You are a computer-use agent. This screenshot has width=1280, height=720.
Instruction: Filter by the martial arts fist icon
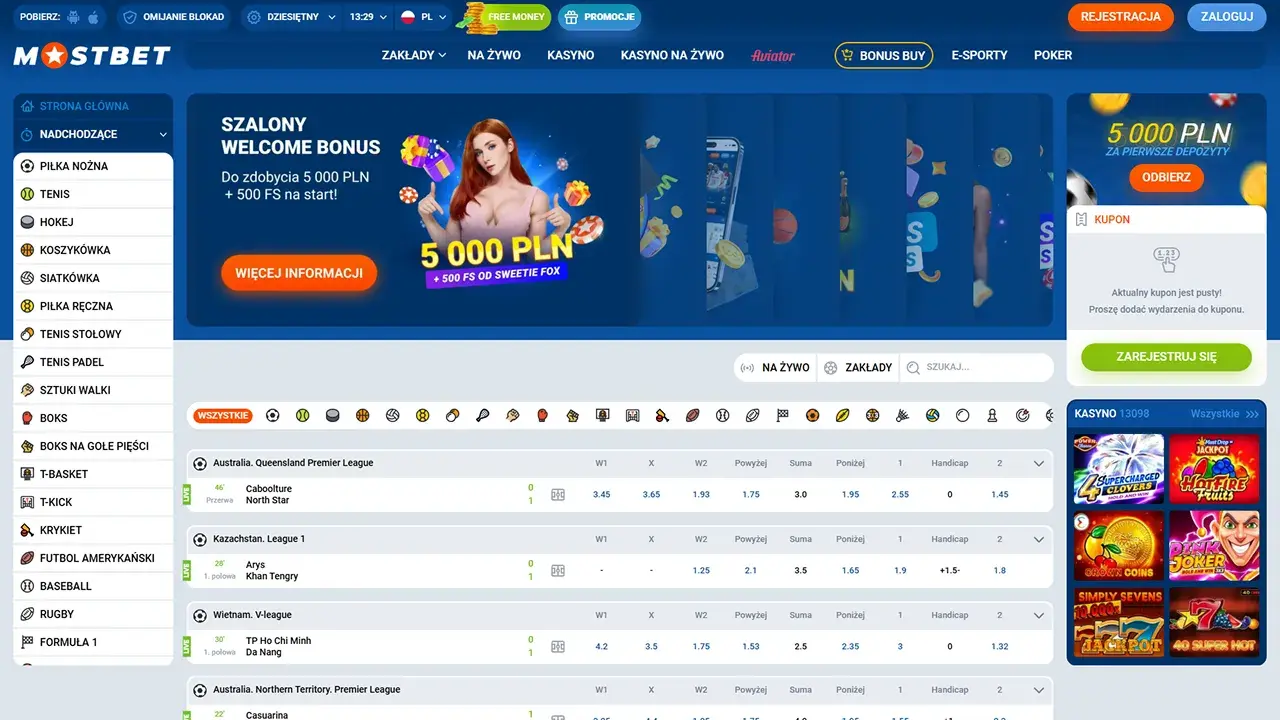click(512, 415)
